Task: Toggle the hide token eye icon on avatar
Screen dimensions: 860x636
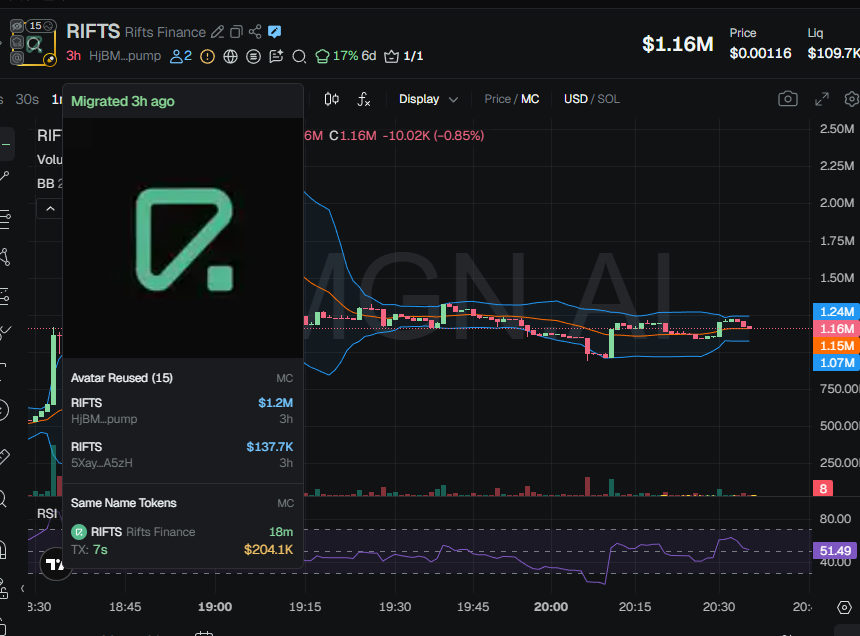Action: [x=18, y=26]
